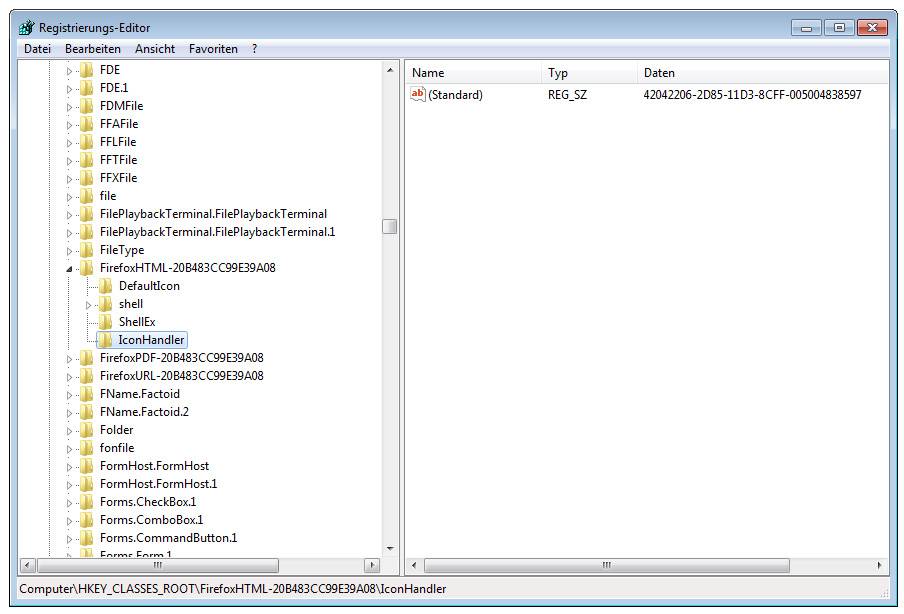This screenshot has height=614, width=904.
Task: Expand the shell subkey
Action: click(89, 304)
